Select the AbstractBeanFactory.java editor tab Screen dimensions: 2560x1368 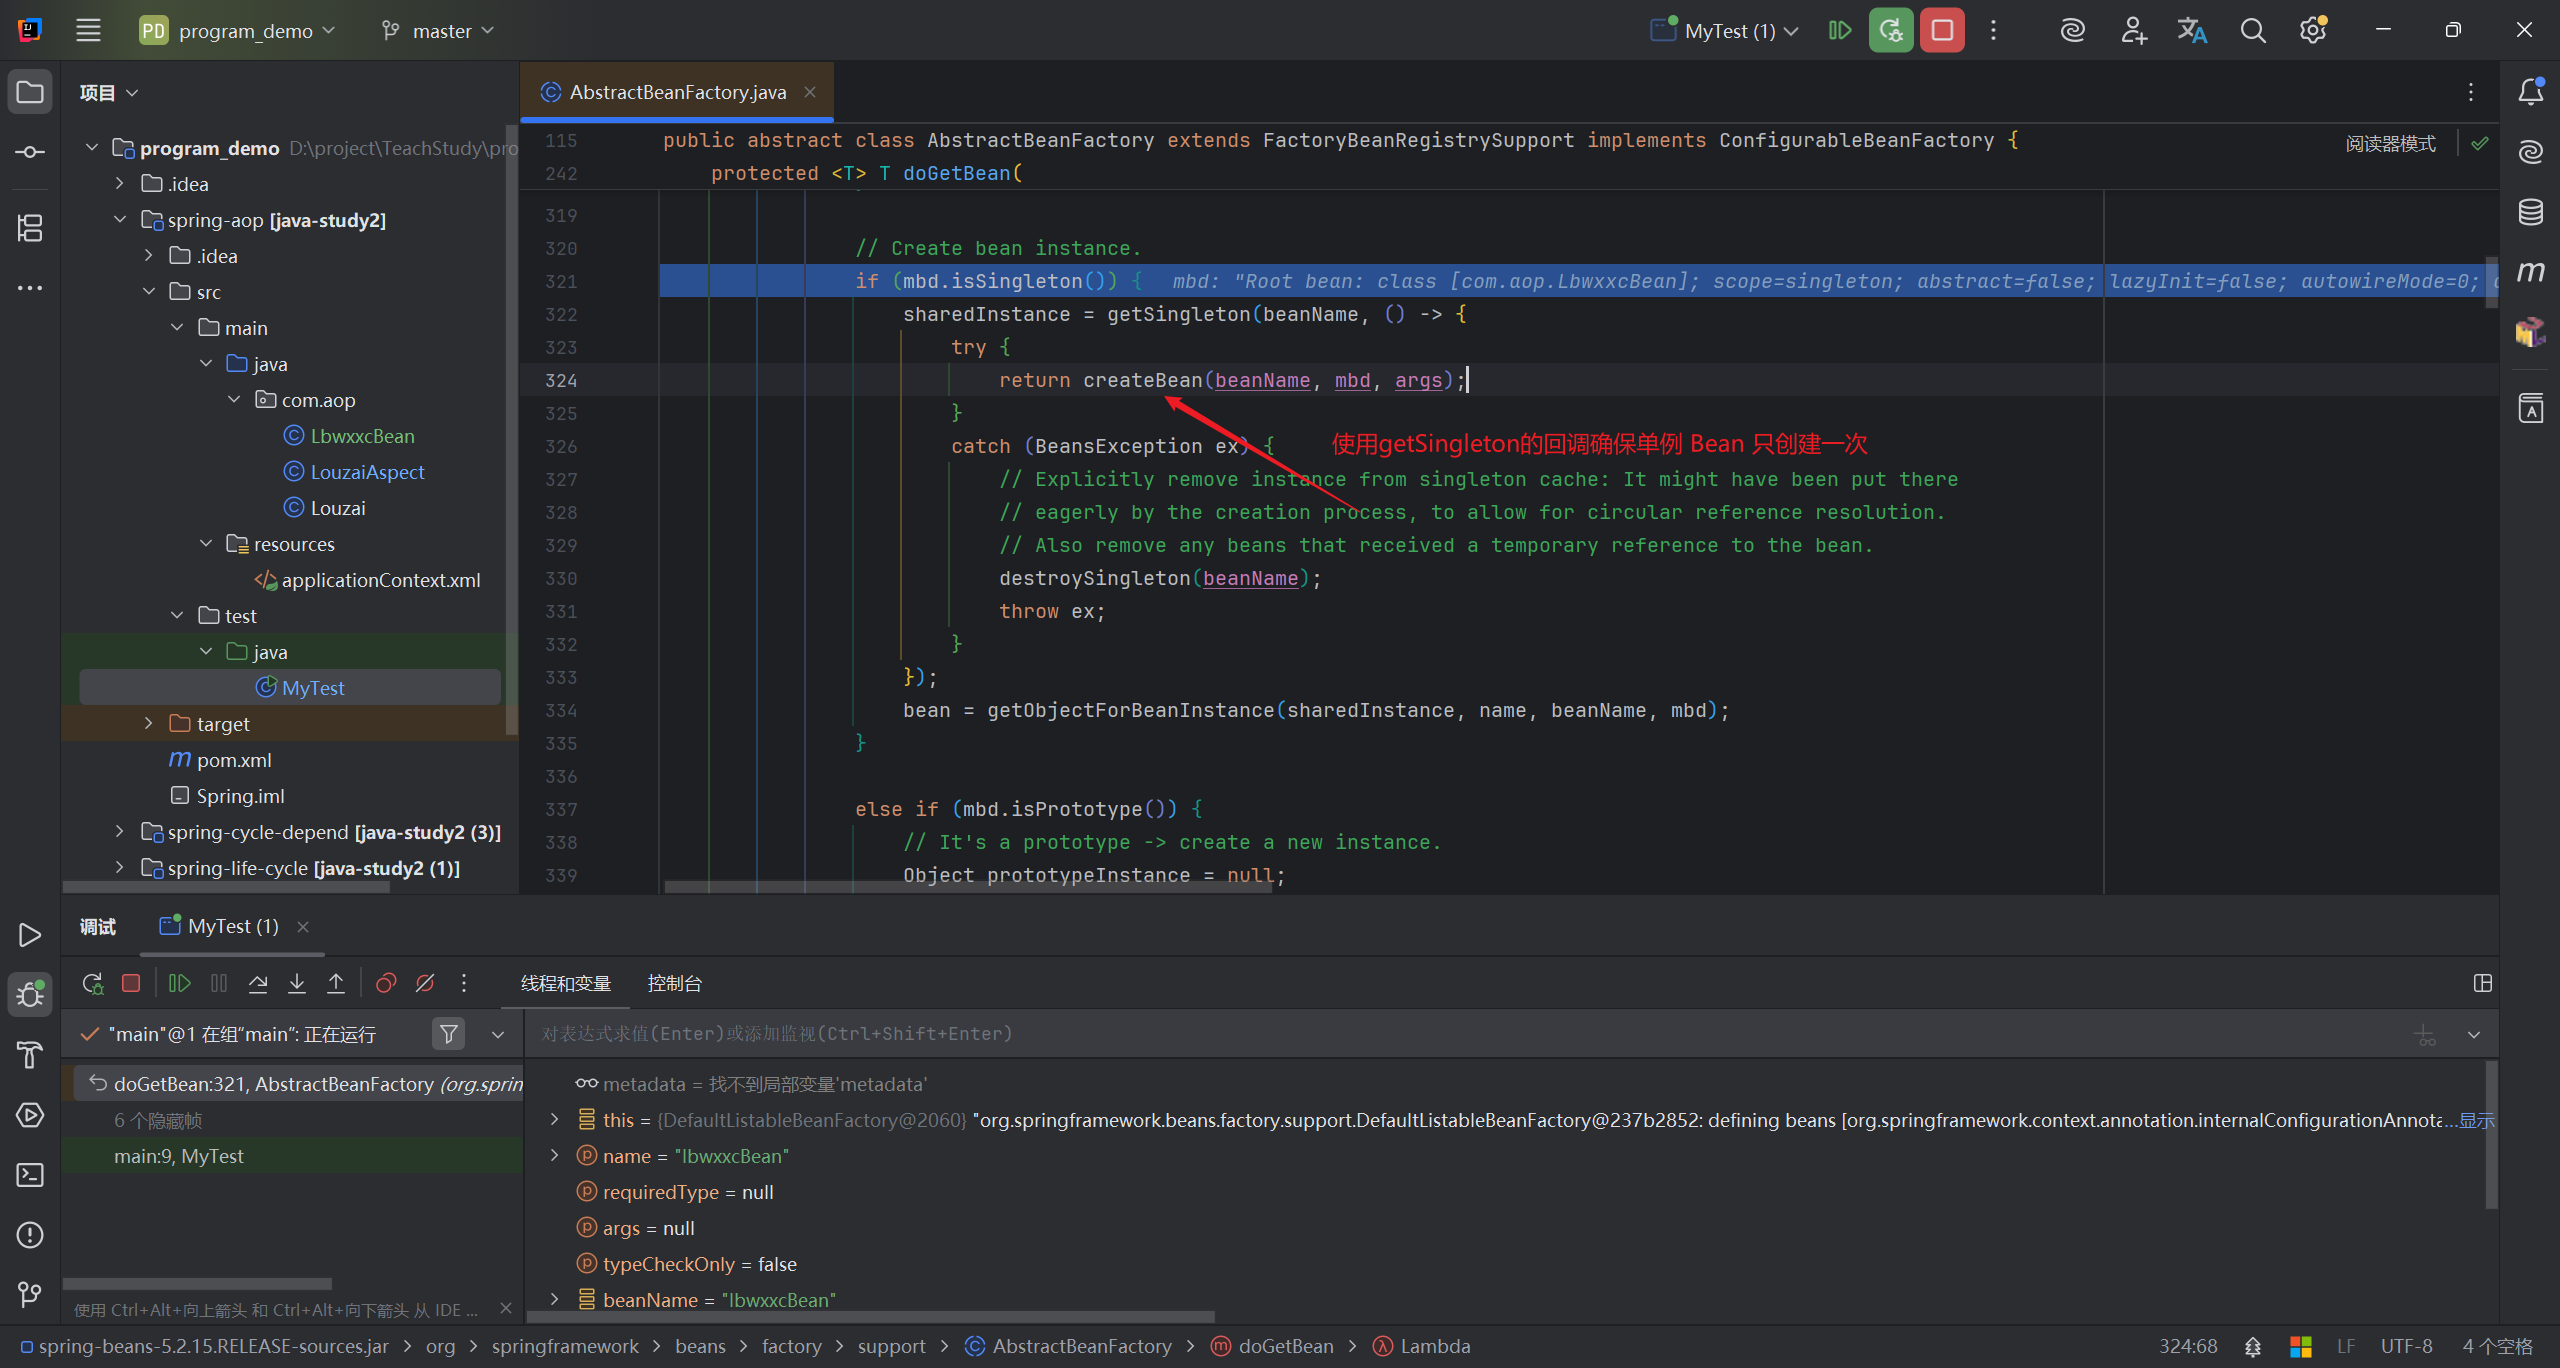tap(677, 92)
